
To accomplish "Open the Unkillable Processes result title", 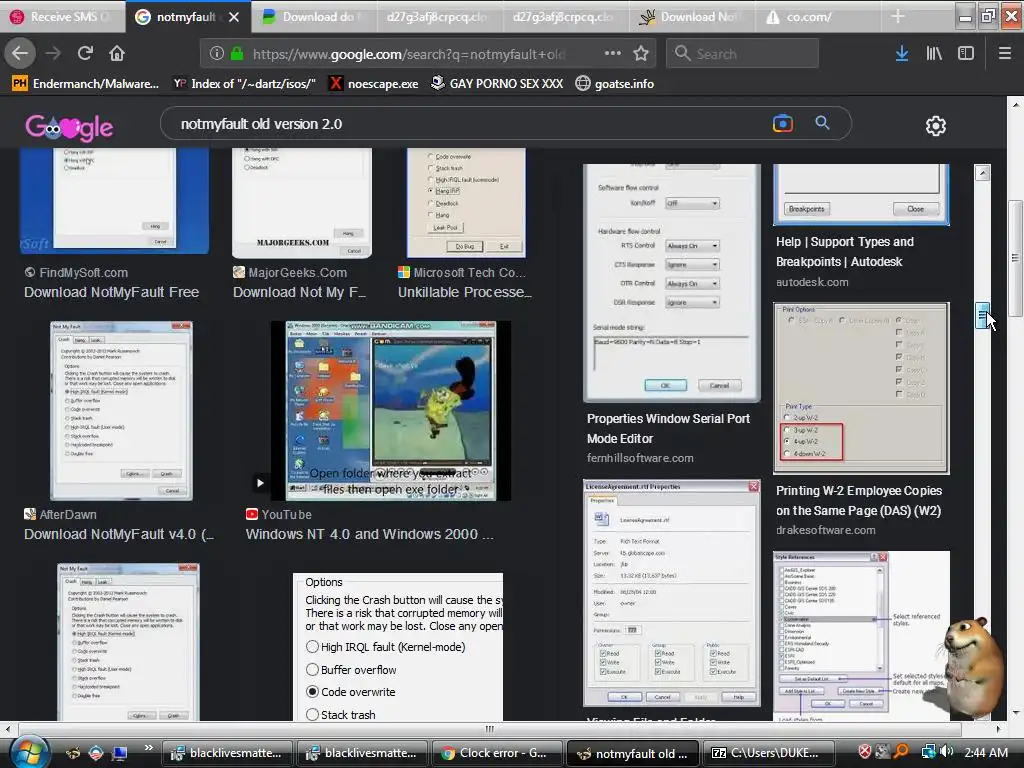I will click(x=465, y=293).
